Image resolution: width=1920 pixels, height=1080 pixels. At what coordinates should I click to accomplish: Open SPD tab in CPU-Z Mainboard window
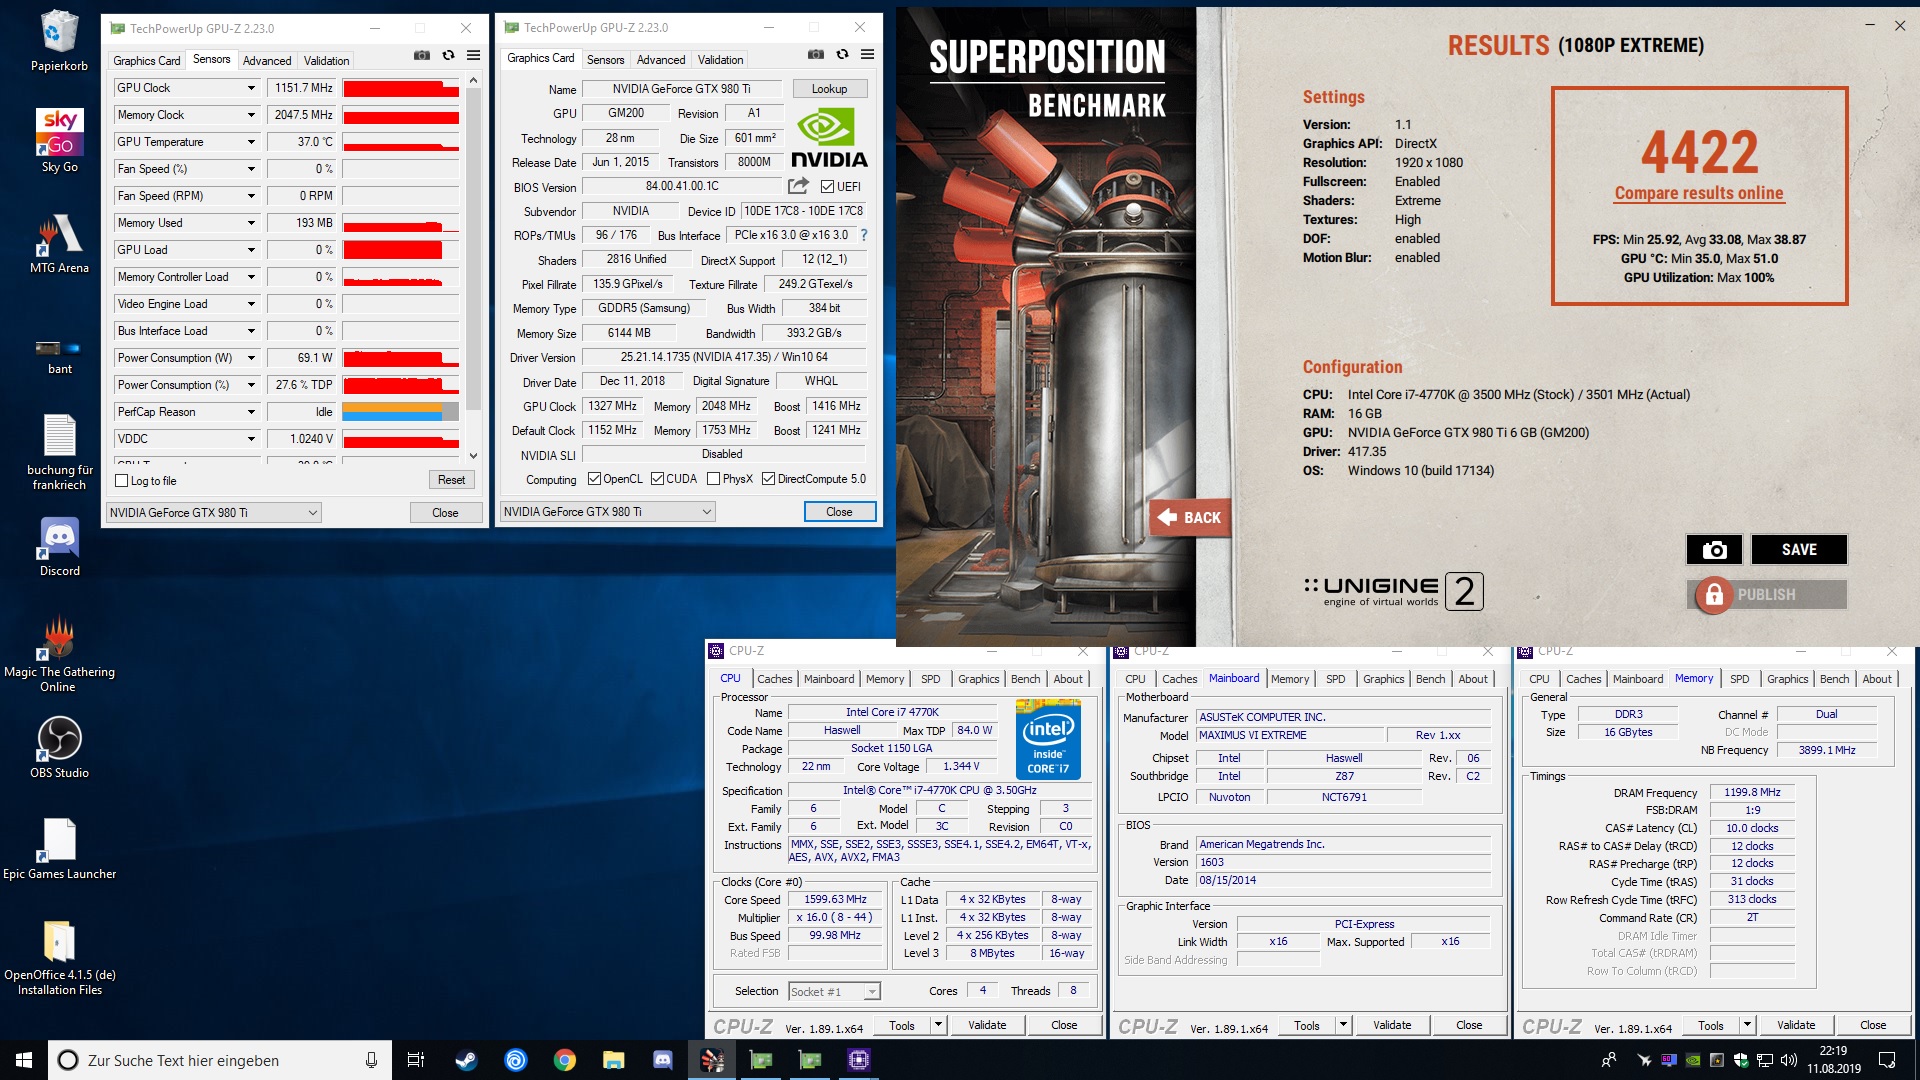coord(1335,679)
